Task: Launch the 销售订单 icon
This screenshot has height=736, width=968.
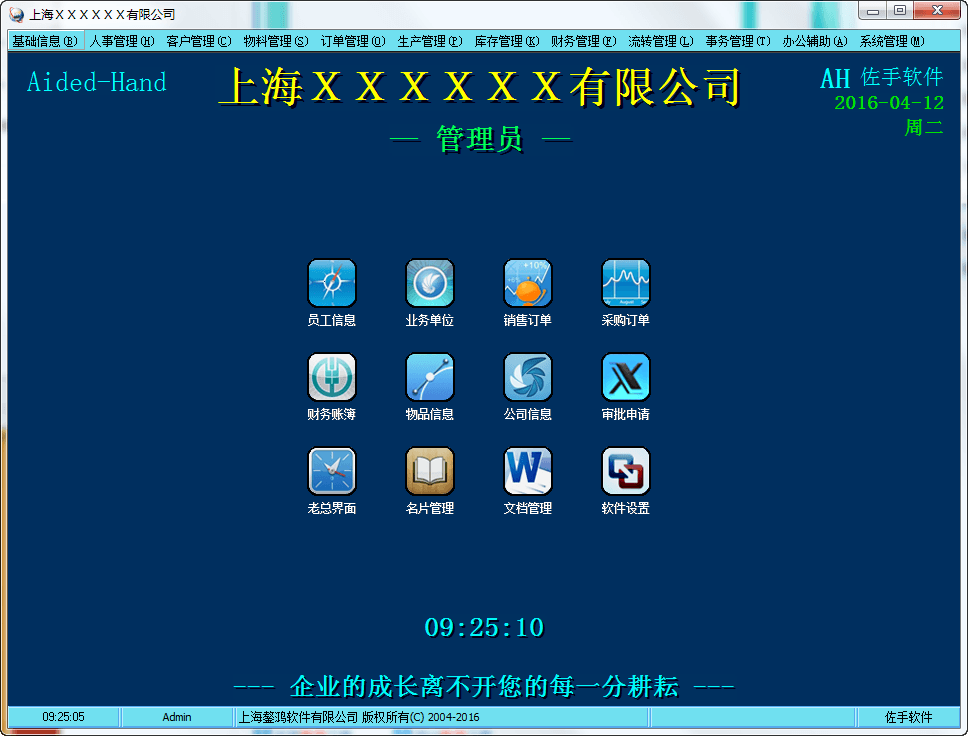Action: point(527,283)
